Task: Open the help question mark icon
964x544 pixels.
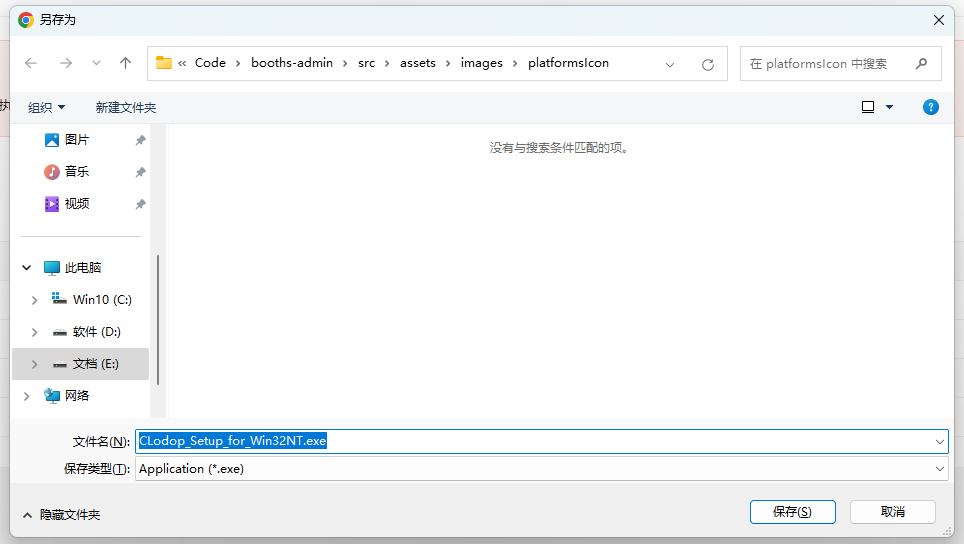Action: [931, 108]
